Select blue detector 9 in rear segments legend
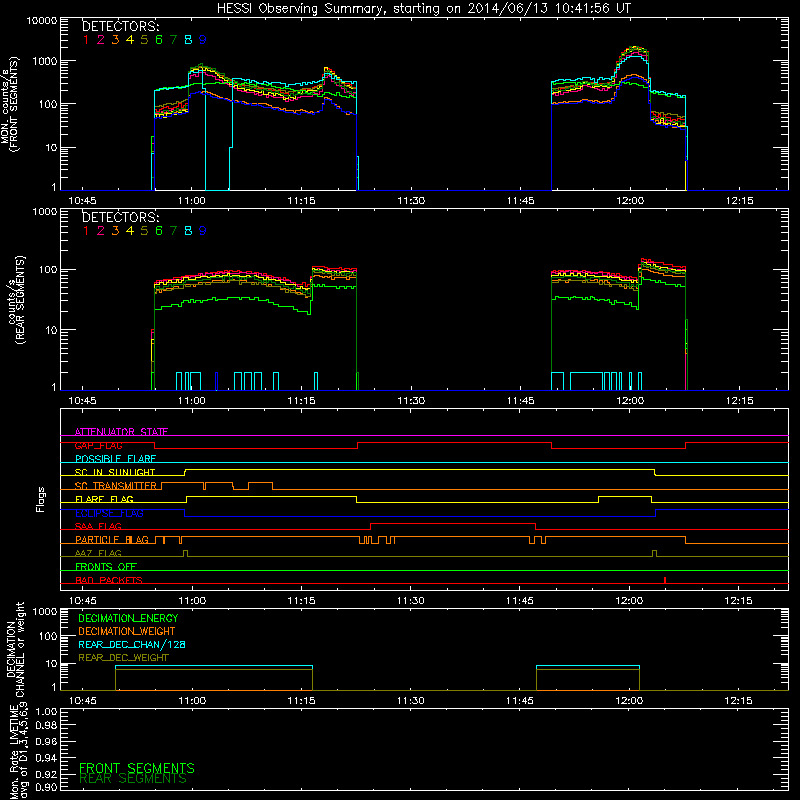This screenshot has height=800, width=800. [x=203, y=231]
